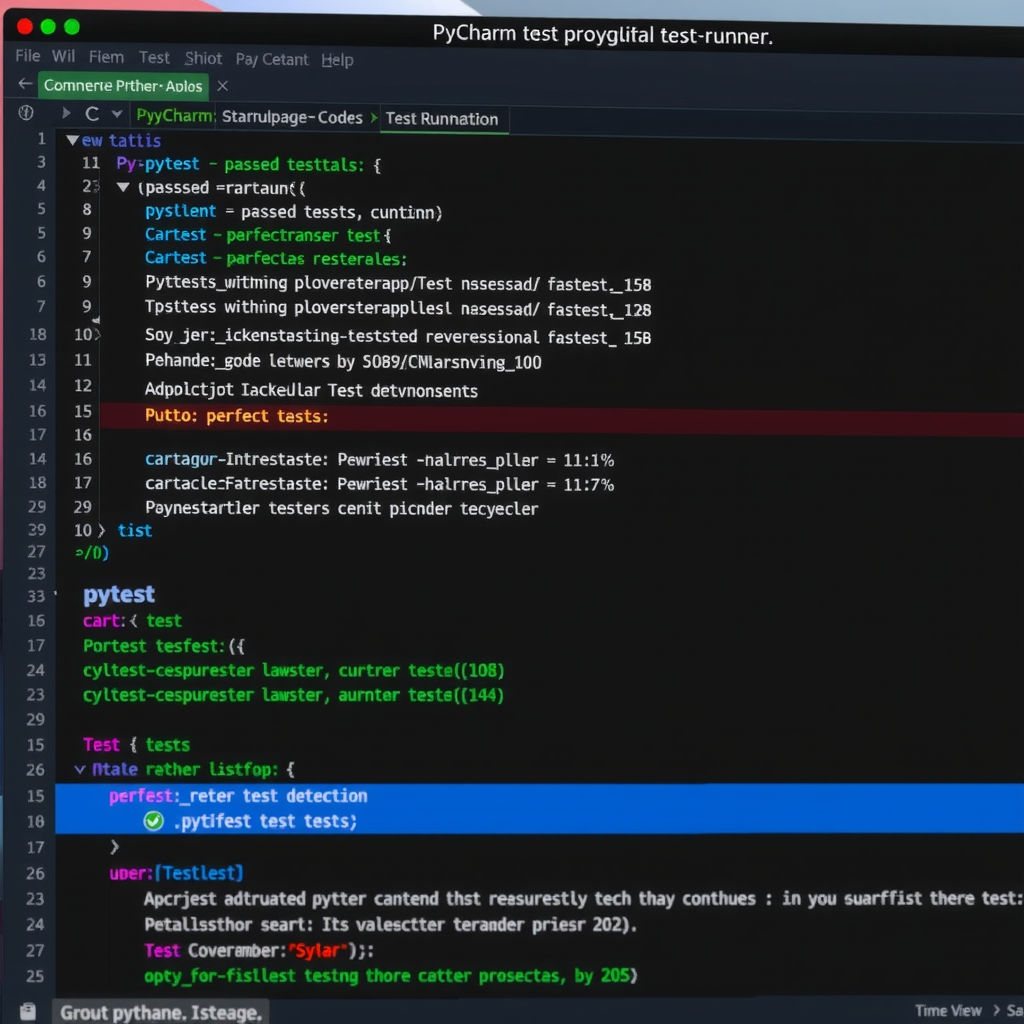Open the Help menu
This screenshot has height=1024, width=1024.
click(x=337, y=60)
